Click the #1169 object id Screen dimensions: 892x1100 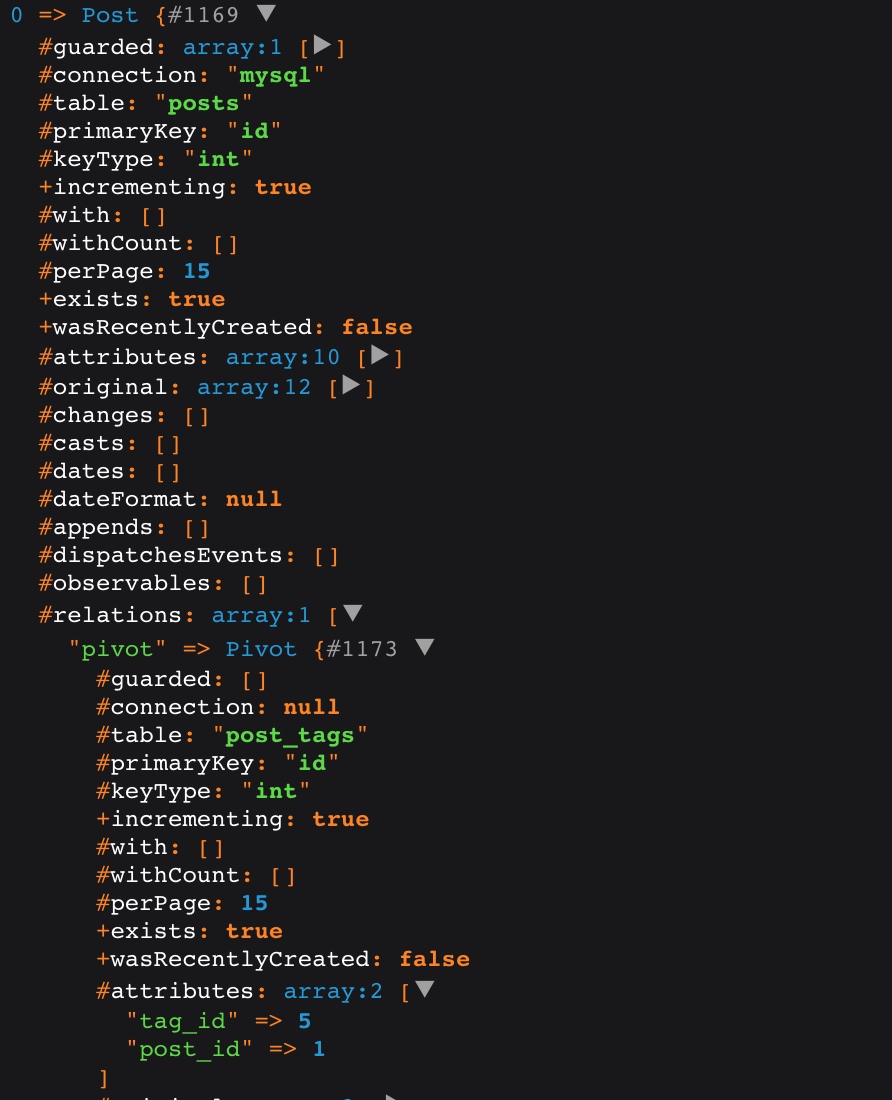point(203,15)
